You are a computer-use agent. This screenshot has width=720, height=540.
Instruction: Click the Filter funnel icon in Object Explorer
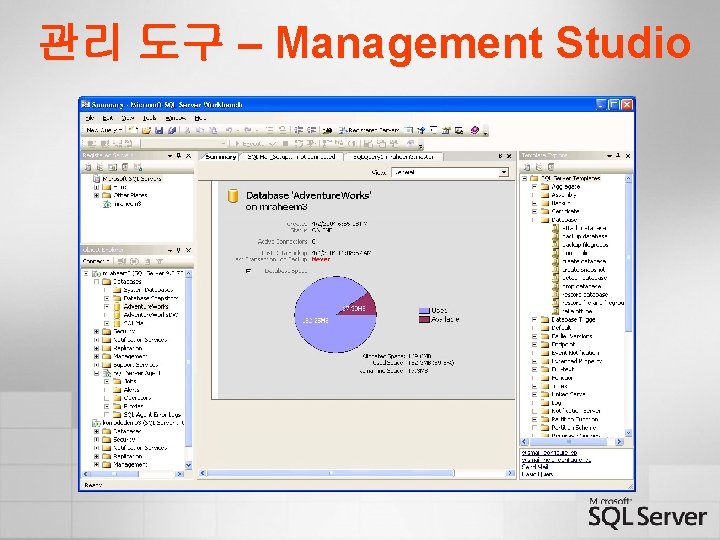pyautogui.click(x=159, y=261)
